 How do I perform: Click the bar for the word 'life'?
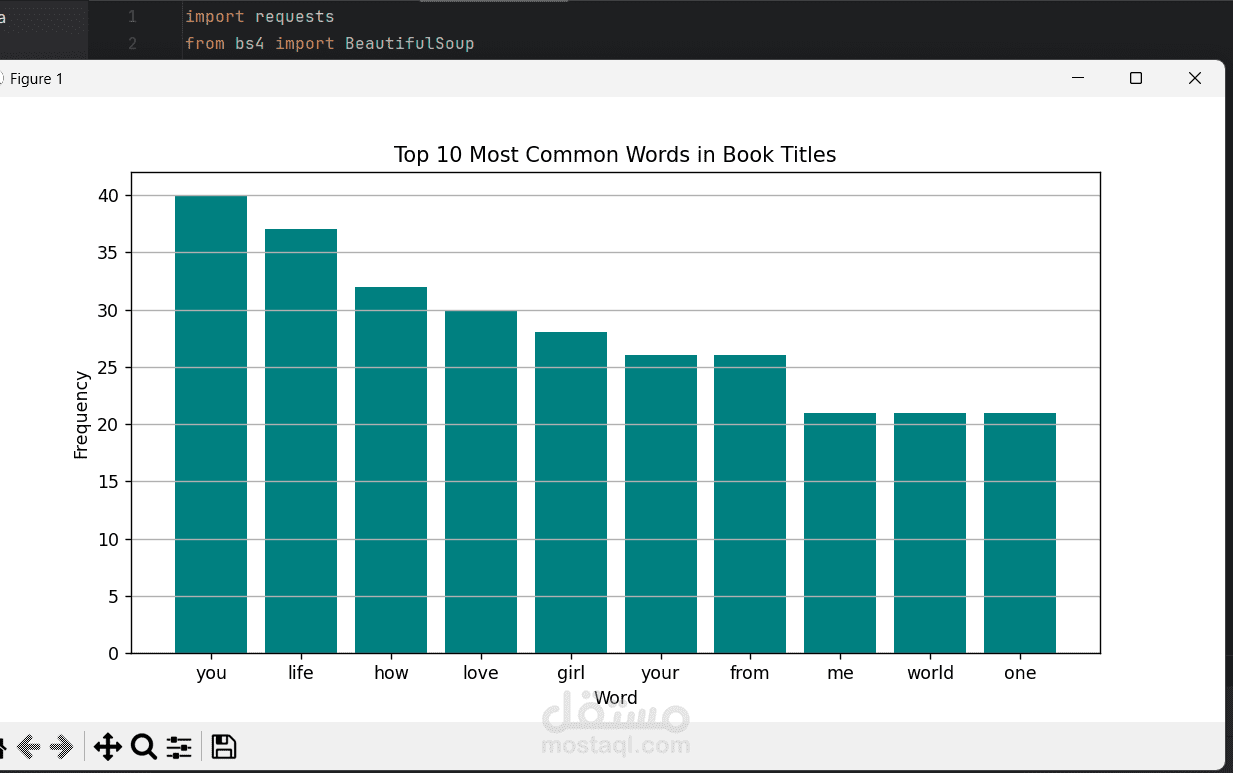(300, 440)
